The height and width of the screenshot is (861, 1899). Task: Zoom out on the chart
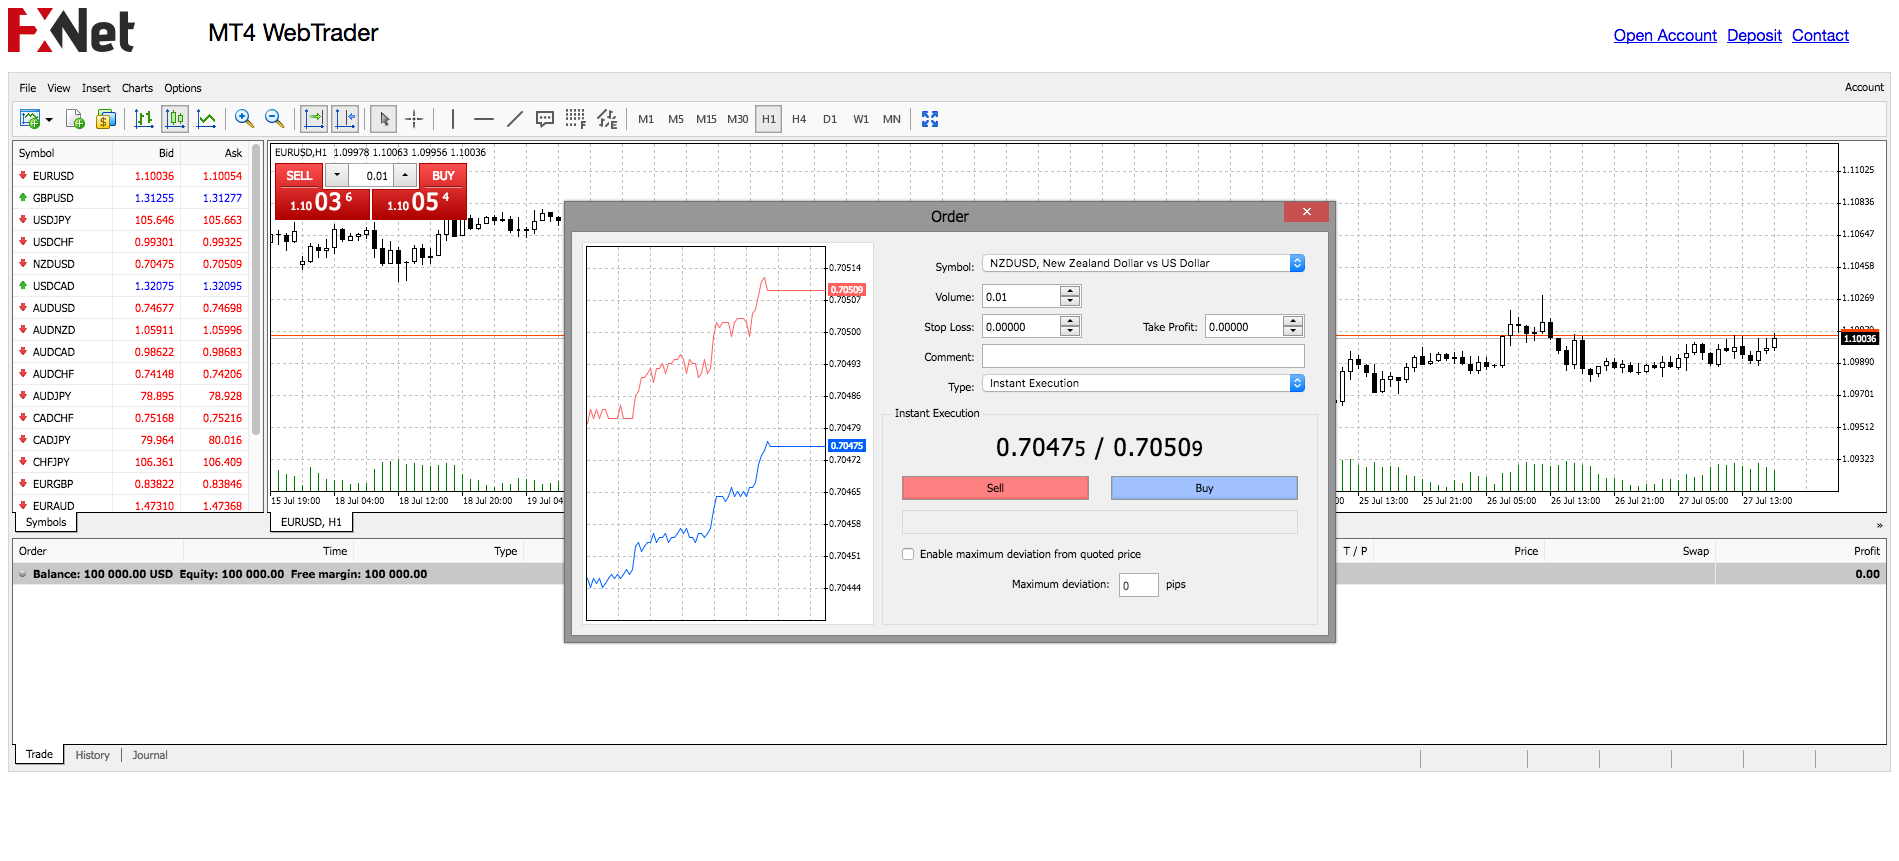tap(274, 119)
